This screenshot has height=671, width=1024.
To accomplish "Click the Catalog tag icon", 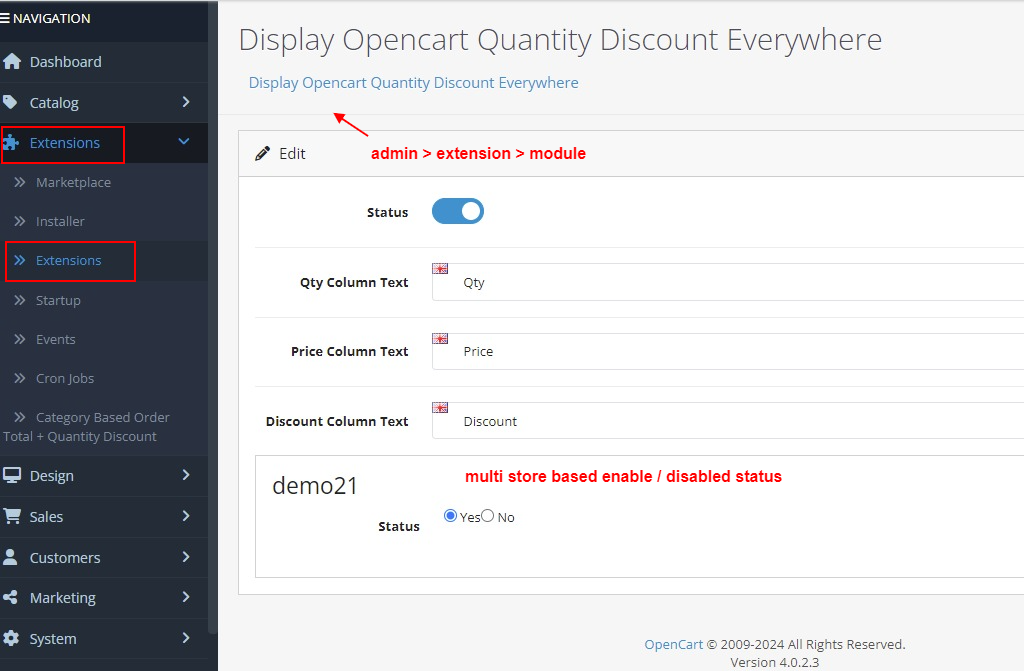I will pos(10,102).
